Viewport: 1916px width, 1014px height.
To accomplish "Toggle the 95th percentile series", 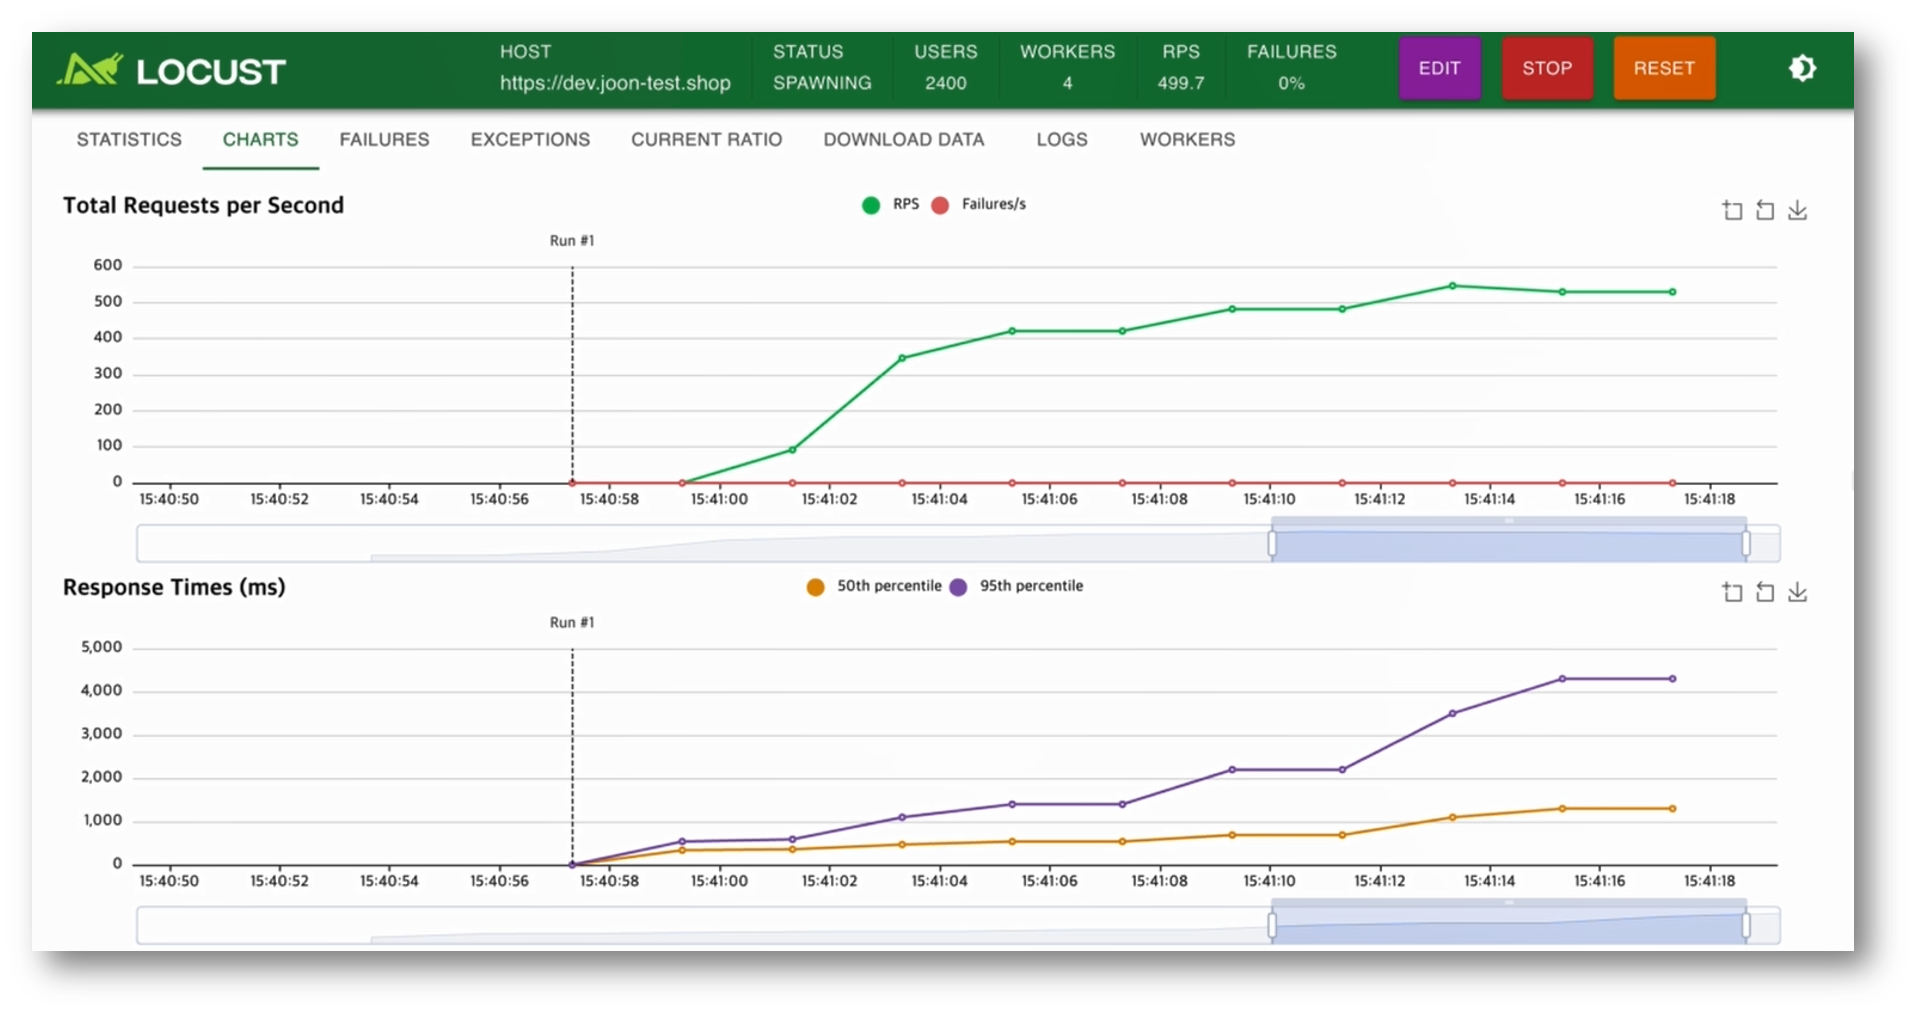I will coord(1016,586).
